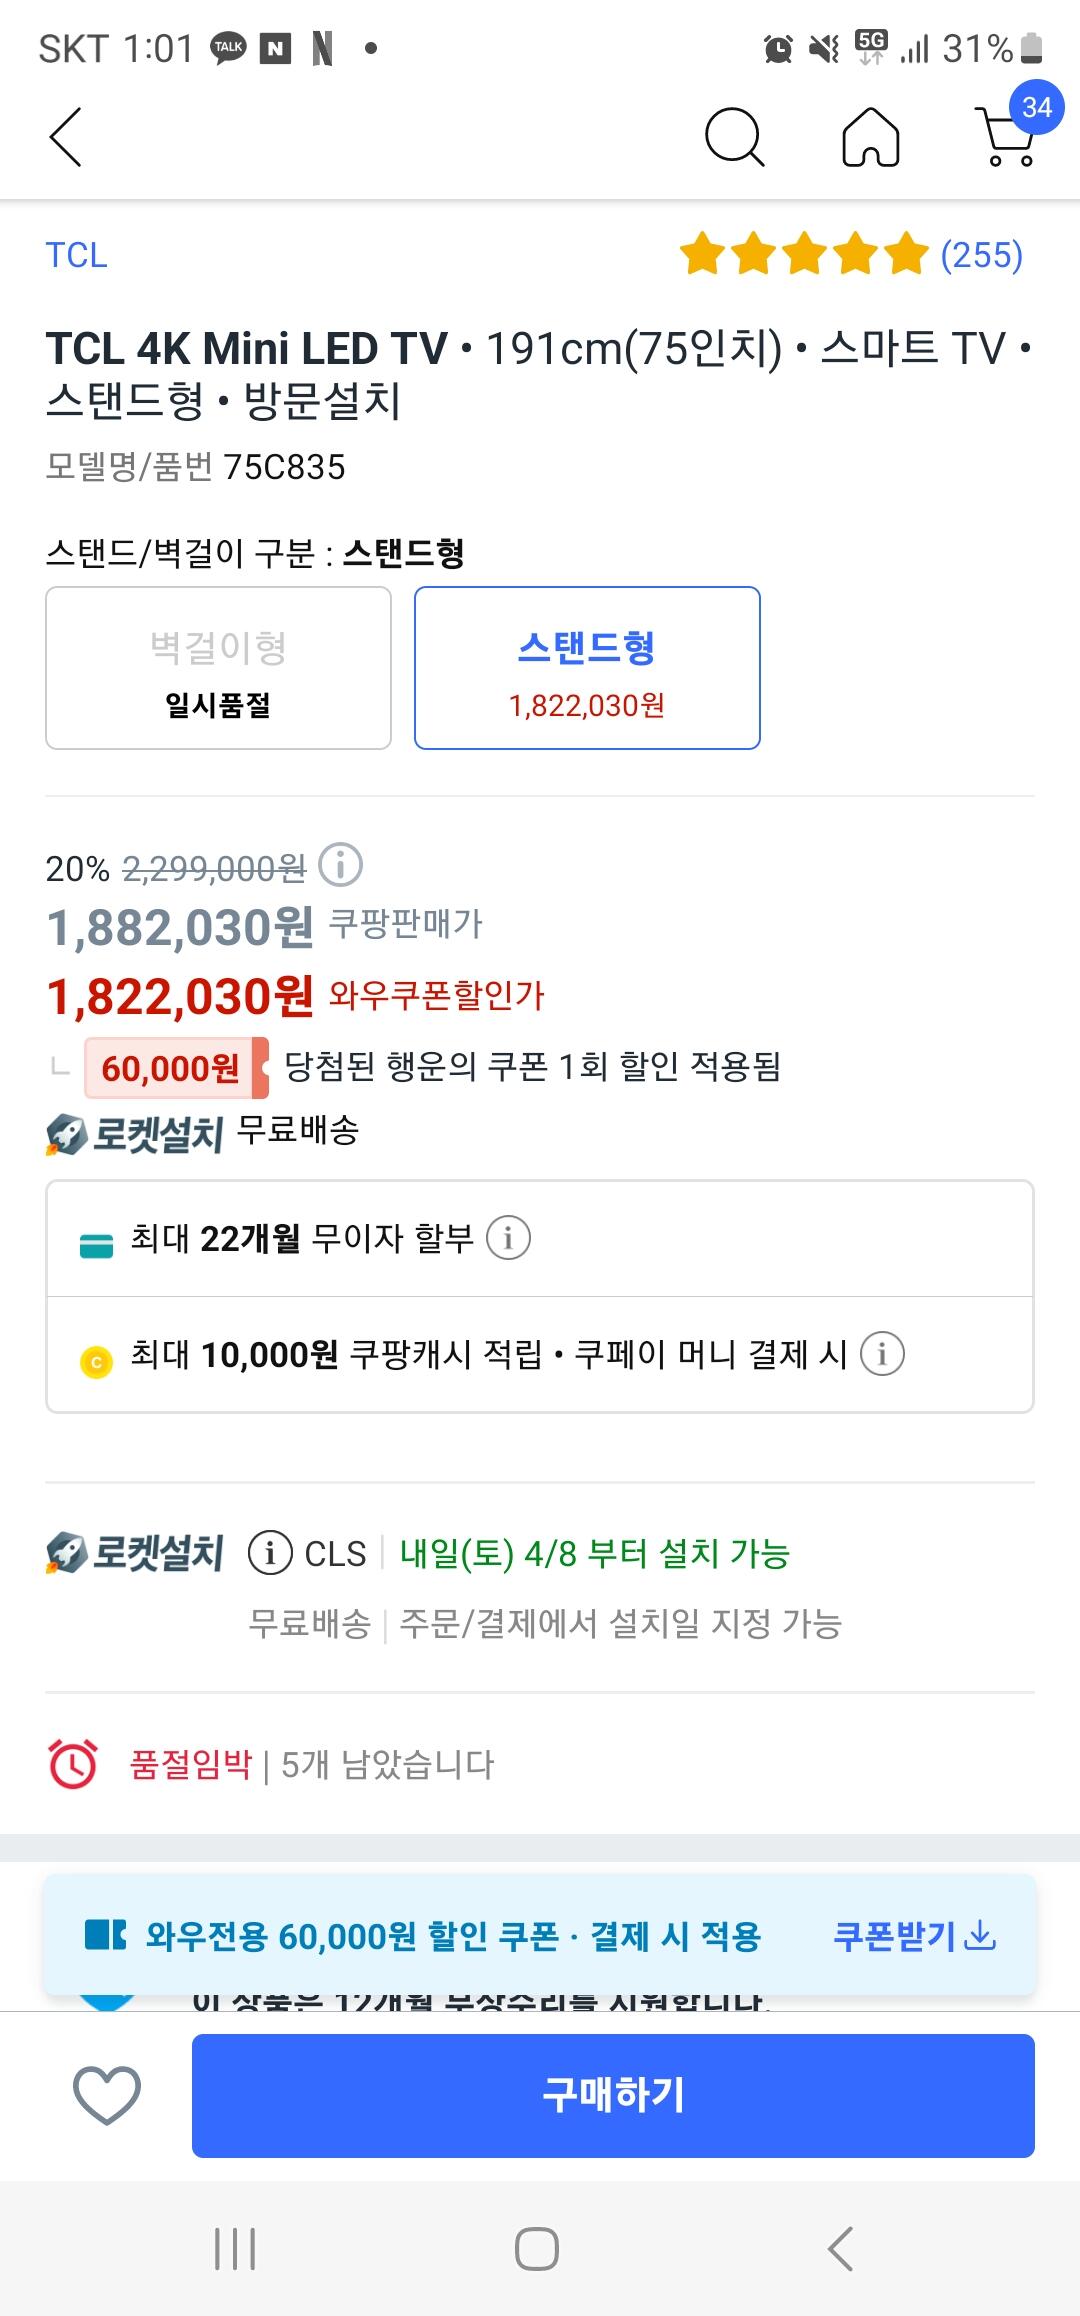Open search with magnifier icon

point(734,137)
